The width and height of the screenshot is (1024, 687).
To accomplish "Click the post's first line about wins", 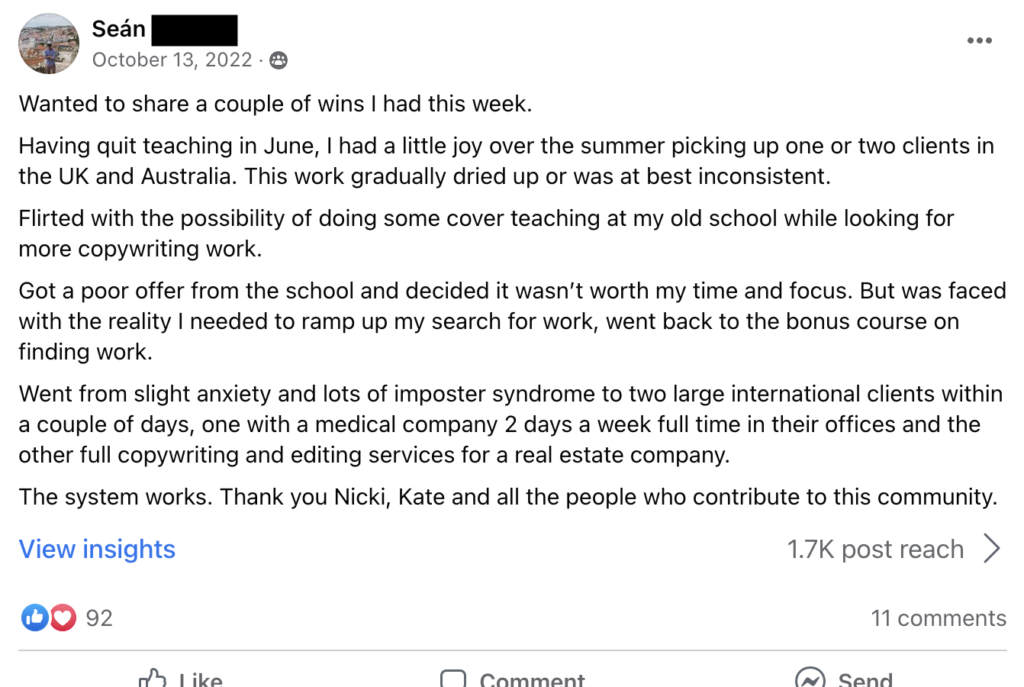I will pyautogui.click(x=275, y=104).
